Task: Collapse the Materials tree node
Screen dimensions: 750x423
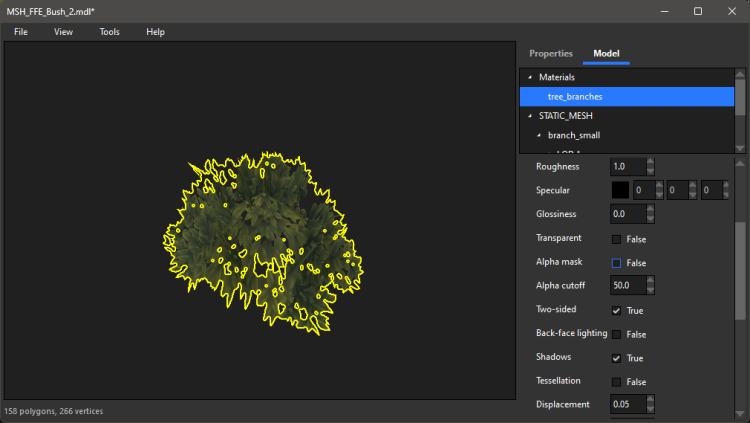Action: click(x=530, y=77)
